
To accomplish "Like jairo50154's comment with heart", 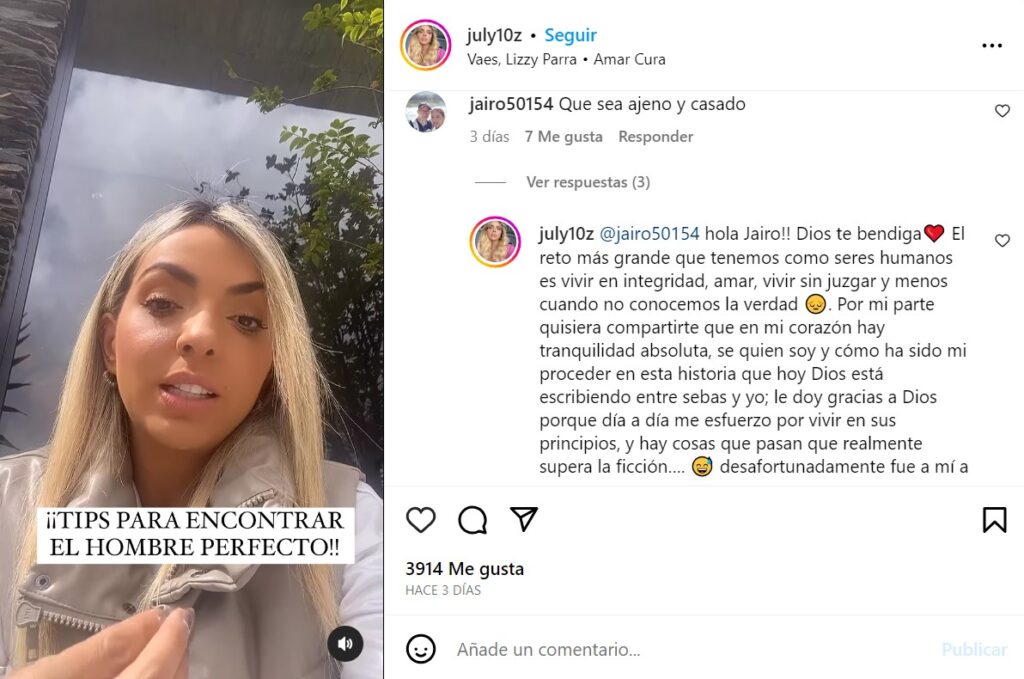I will [1002, 111].
